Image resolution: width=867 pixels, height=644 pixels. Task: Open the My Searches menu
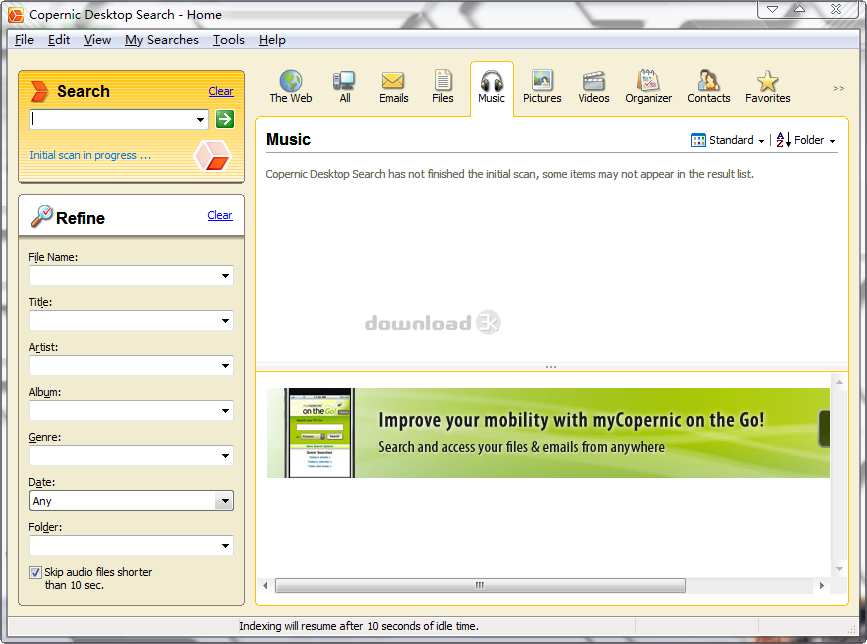pos(161,40)
